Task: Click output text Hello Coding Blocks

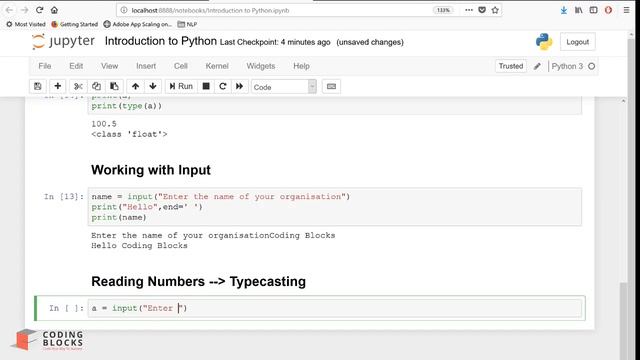Action: point(139,246)
